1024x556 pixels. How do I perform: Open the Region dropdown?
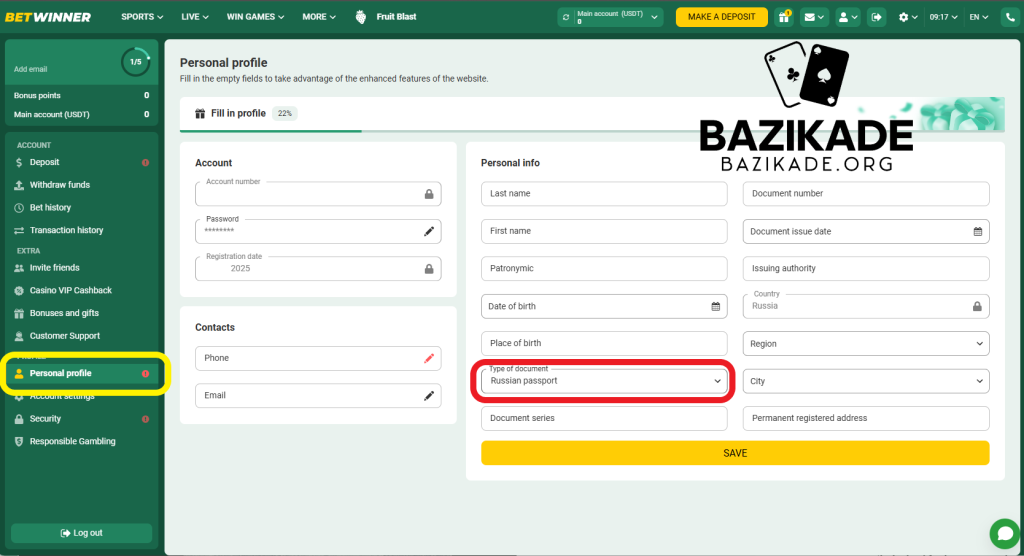(x=866, y=344)
